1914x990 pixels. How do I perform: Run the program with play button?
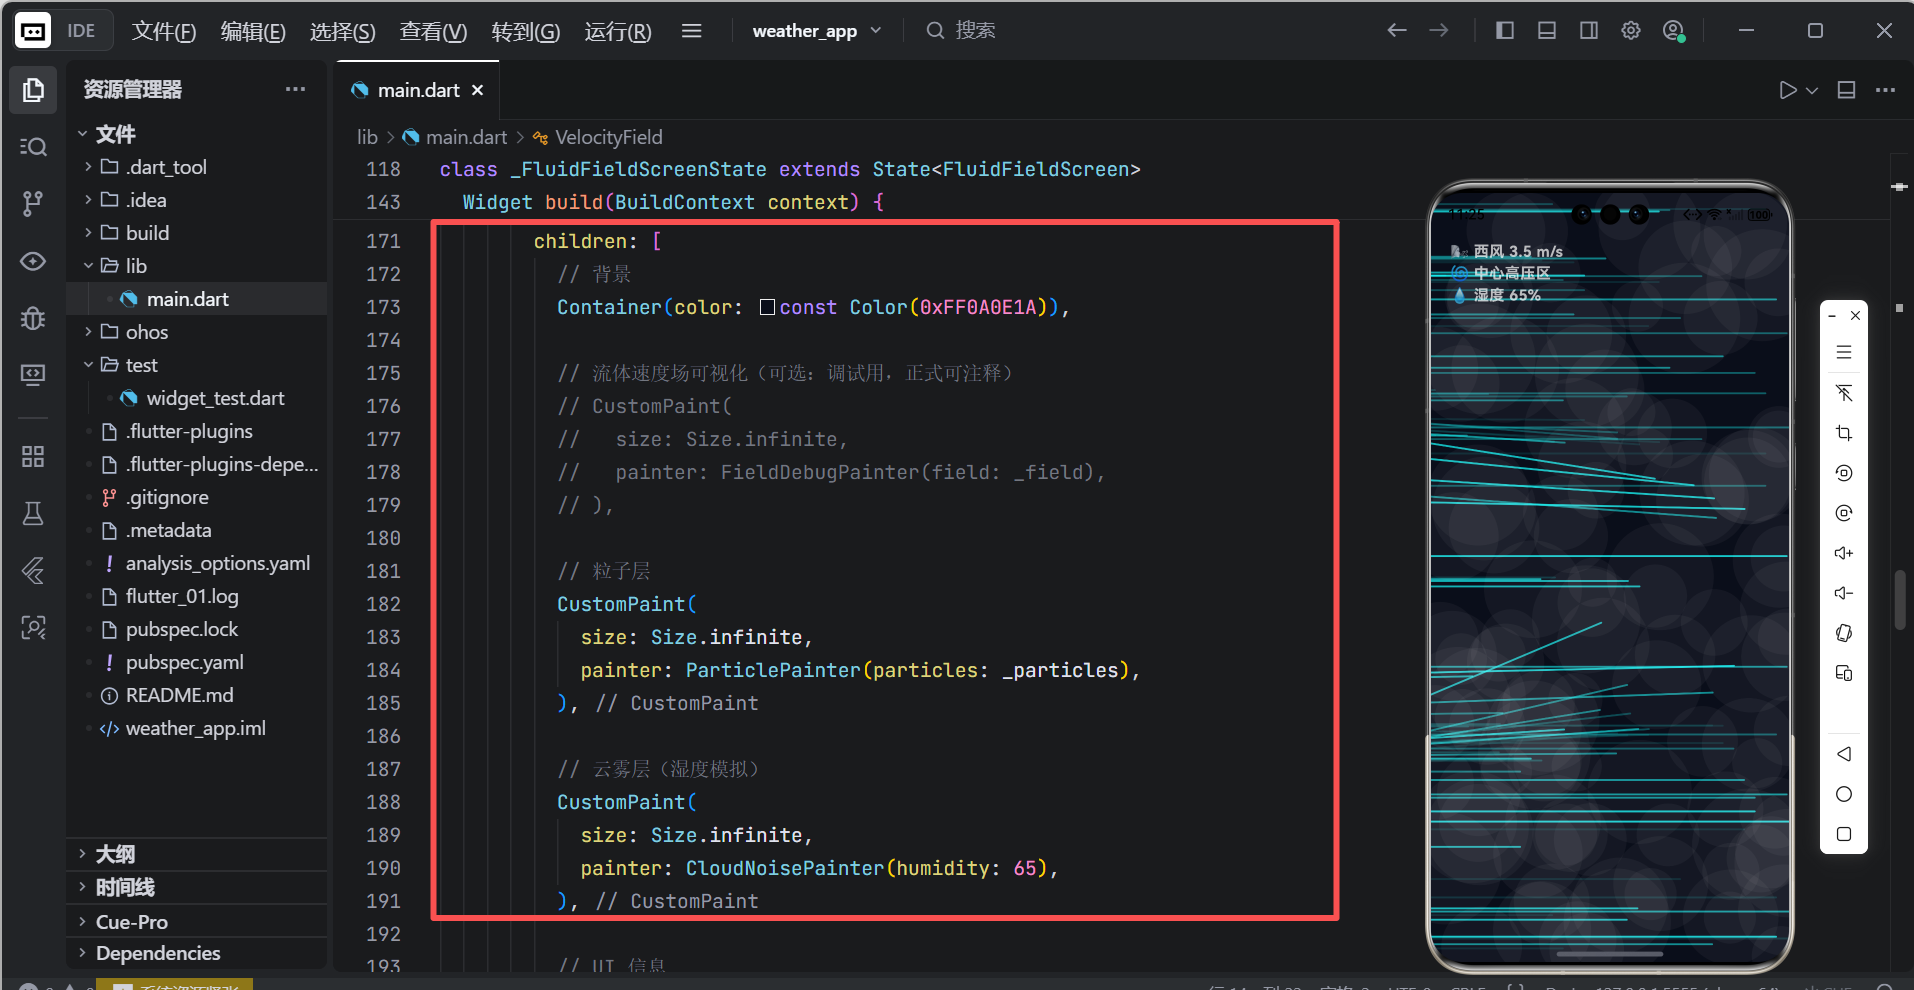1787,90
